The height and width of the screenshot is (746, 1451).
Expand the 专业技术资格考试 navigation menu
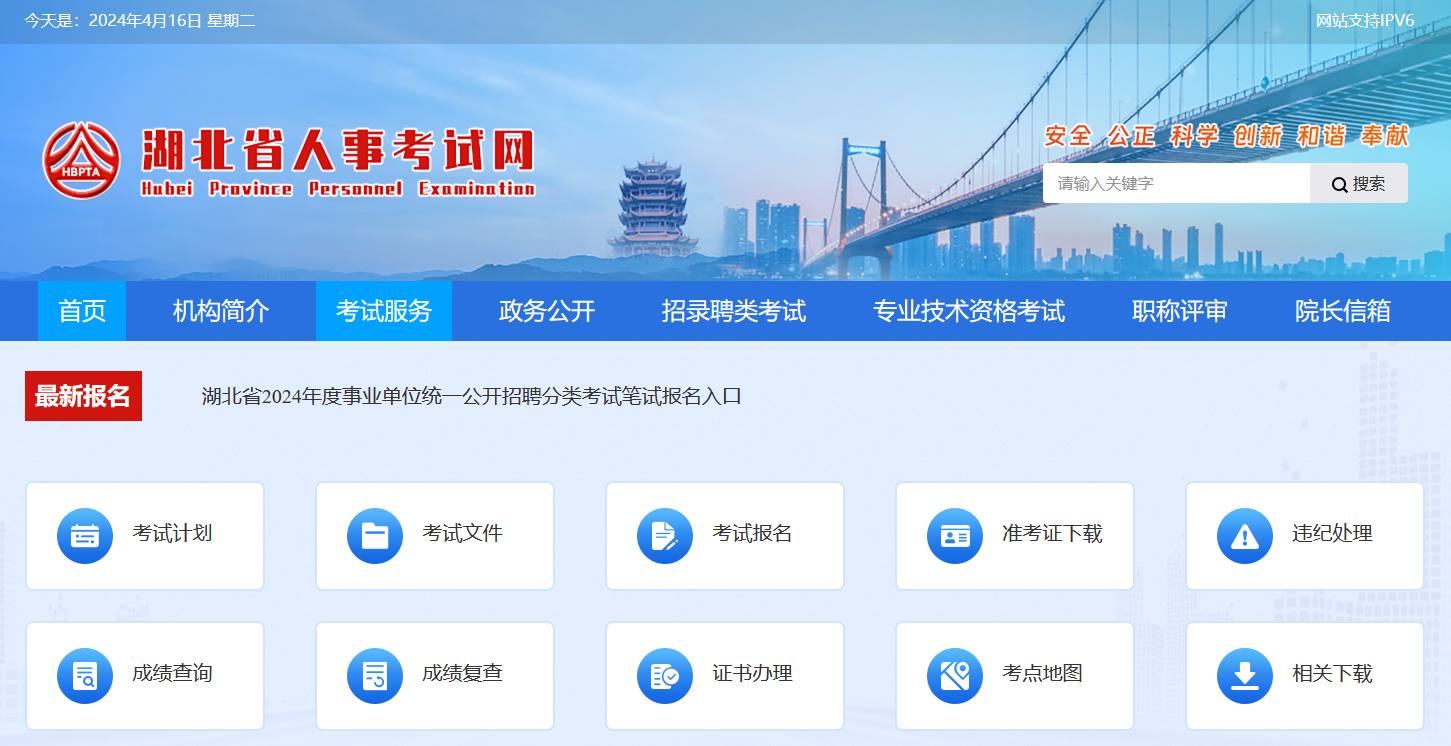969,311
